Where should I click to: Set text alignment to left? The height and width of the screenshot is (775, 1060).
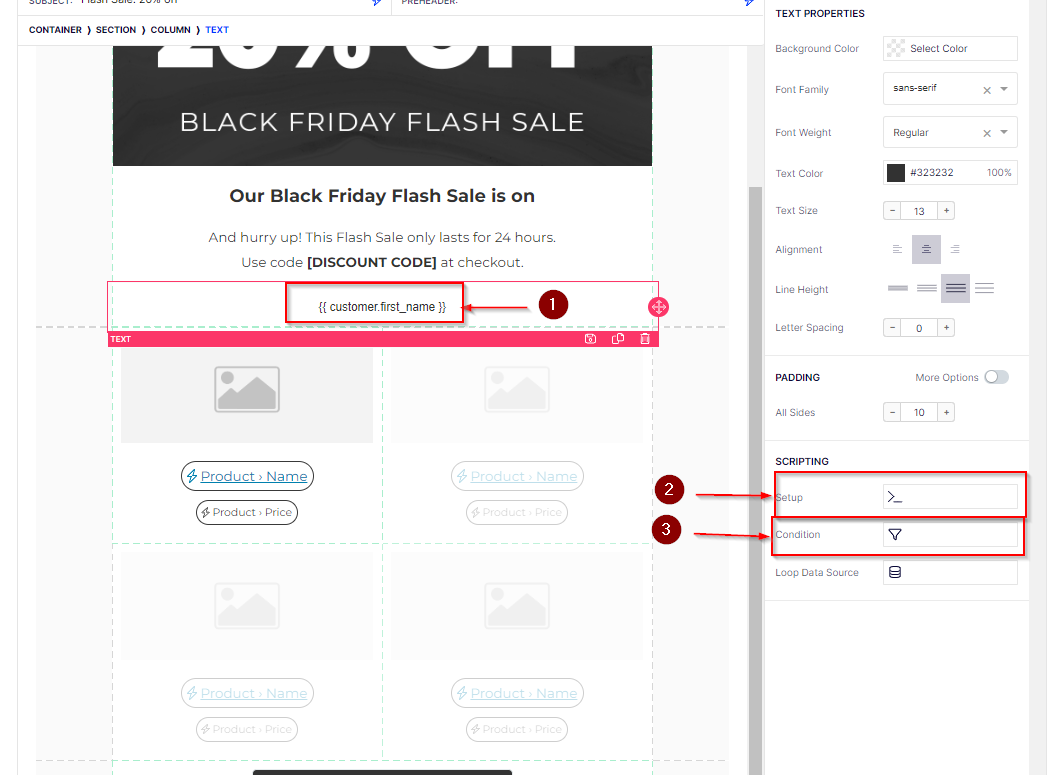click(x=897, y=249)
